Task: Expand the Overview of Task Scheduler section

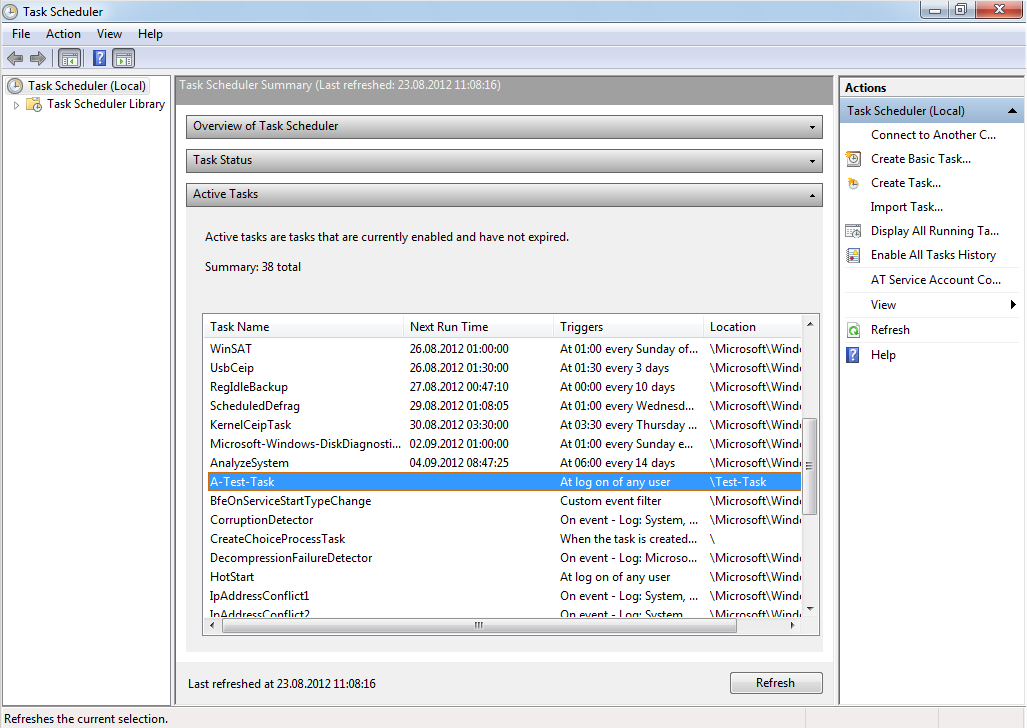Action: [813, 127]
